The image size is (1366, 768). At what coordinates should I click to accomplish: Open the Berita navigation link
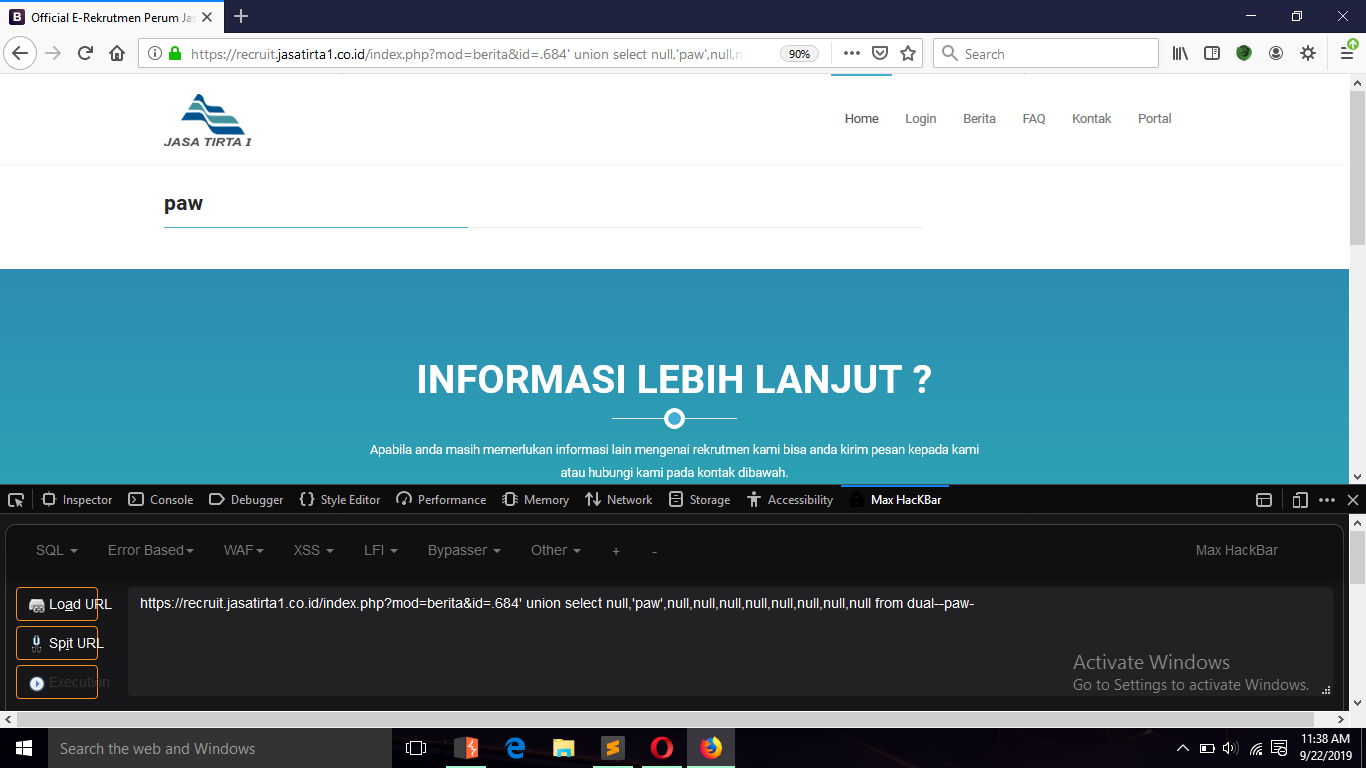[x=979, y=119]
